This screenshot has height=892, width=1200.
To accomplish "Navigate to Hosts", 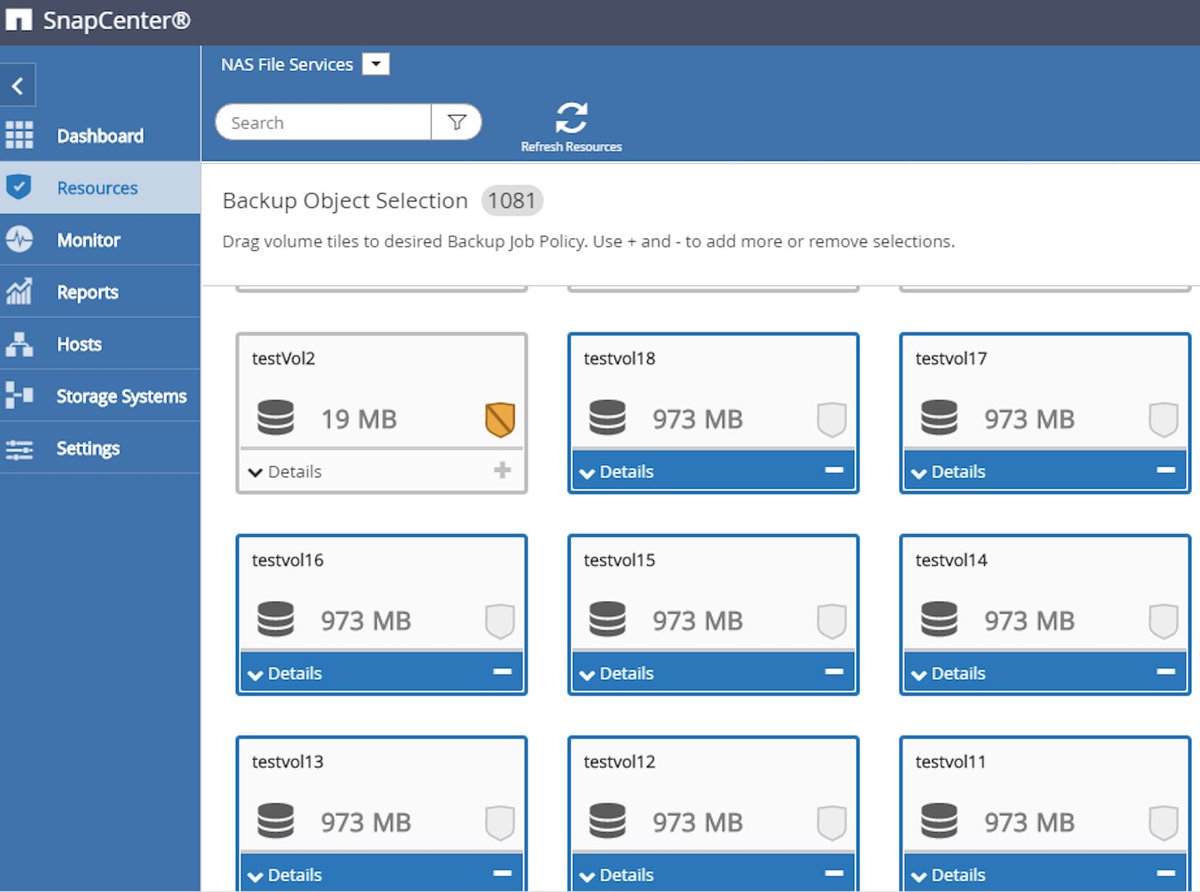I will [100, 344].
